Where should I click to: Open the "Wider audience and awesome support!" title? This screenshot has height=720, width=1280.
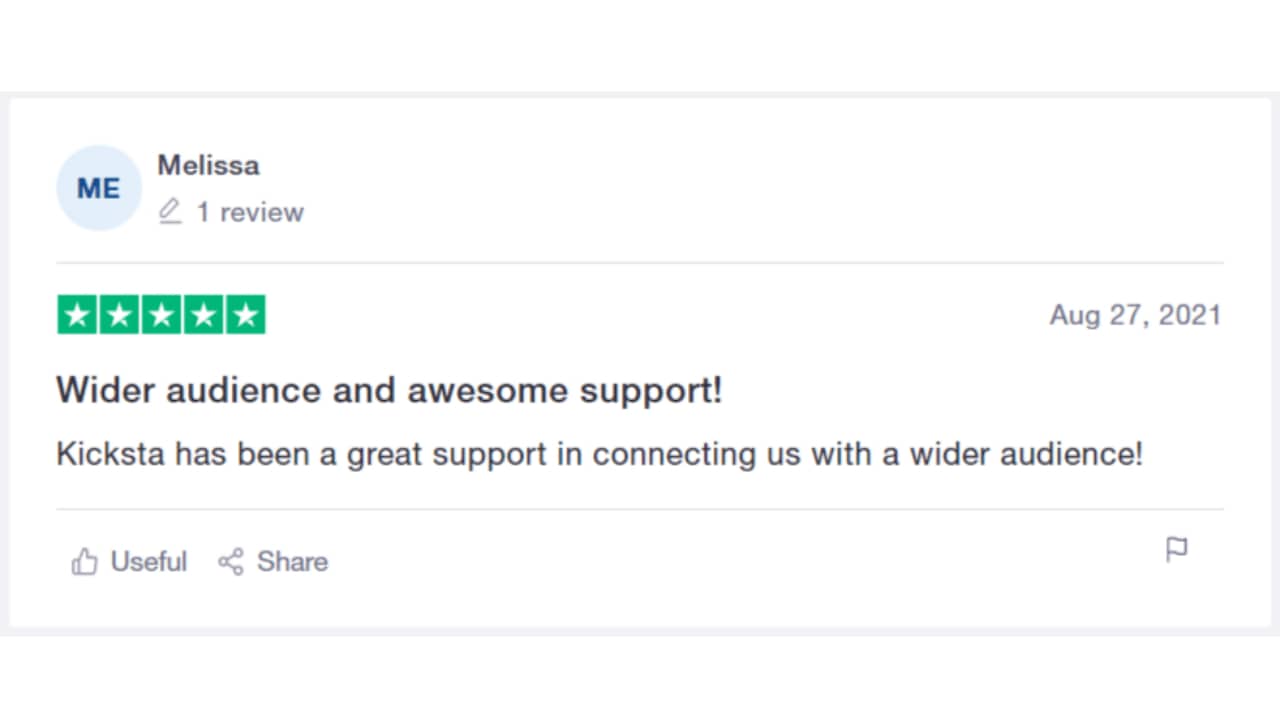click(x=389, y=390)
